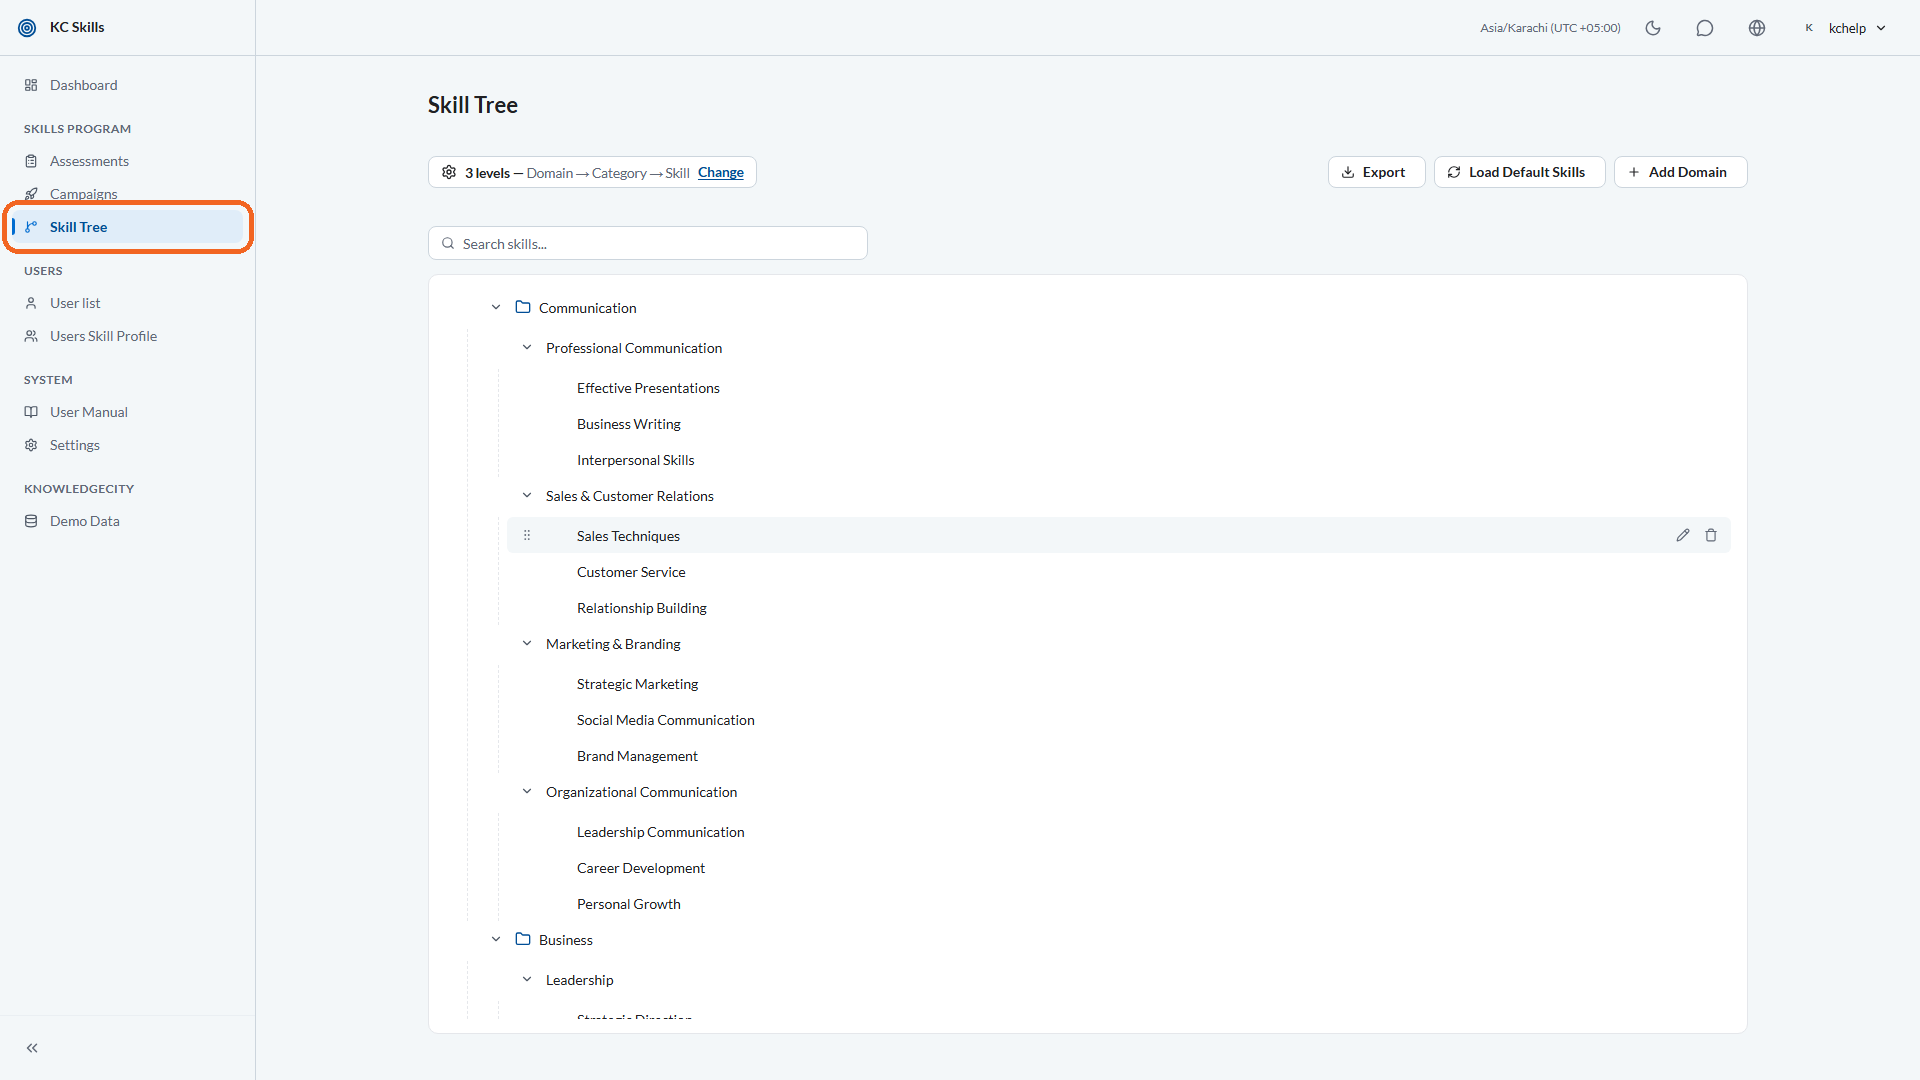Collapse the sidebar with double-chevron icon
The width and height of the screenshot is (1920, 1080).
pyautogui.click(x=32, y=1048)
